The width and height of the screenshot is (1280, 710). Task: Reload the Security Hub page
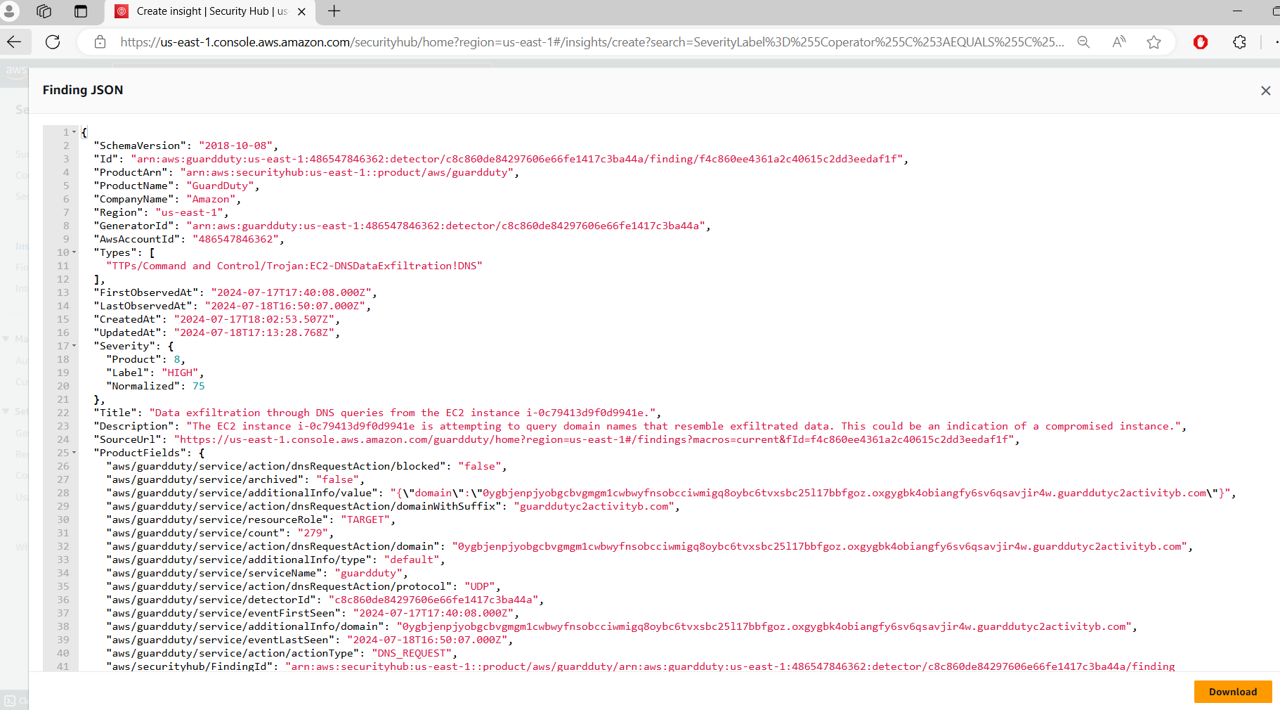click(x=53, y=42)
